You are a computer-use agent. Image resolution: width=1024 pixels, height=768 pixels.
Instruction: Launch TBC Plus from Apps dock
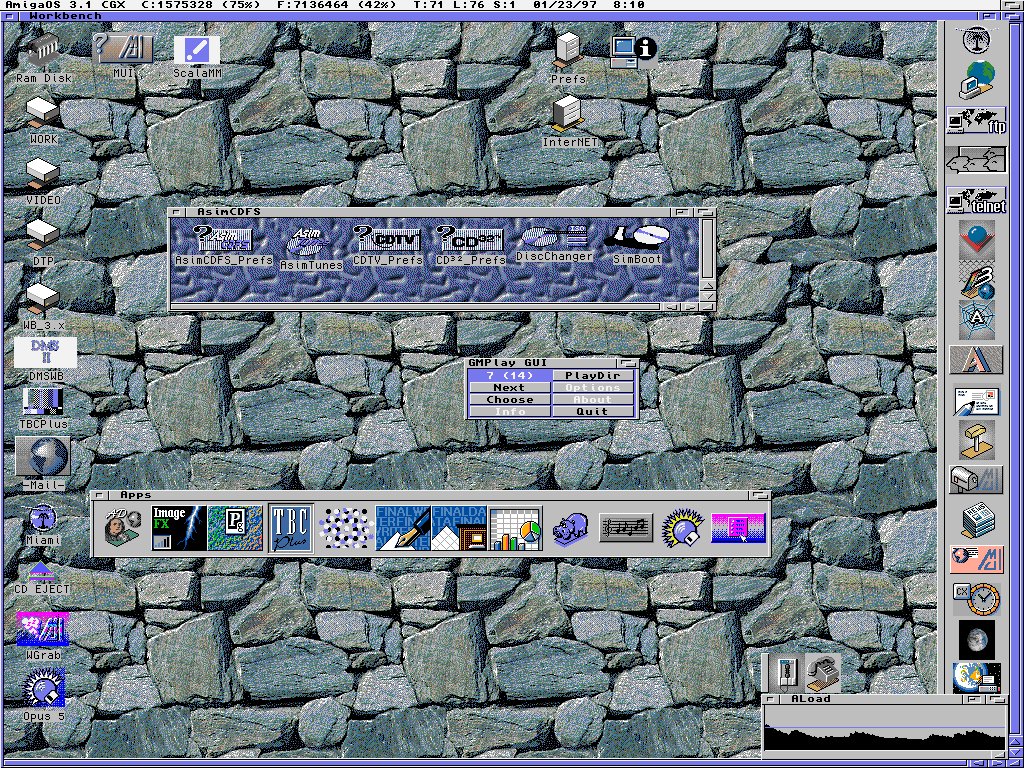pos(291,528)
